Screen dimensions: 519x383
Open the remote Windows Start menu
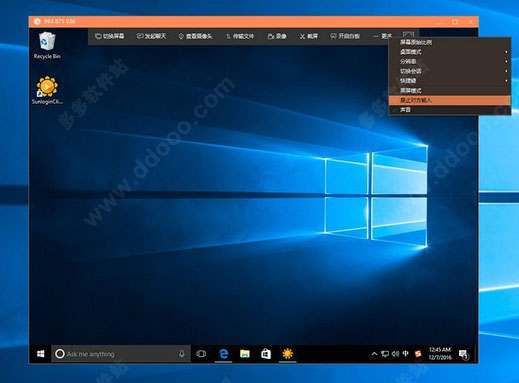point(41,354)
